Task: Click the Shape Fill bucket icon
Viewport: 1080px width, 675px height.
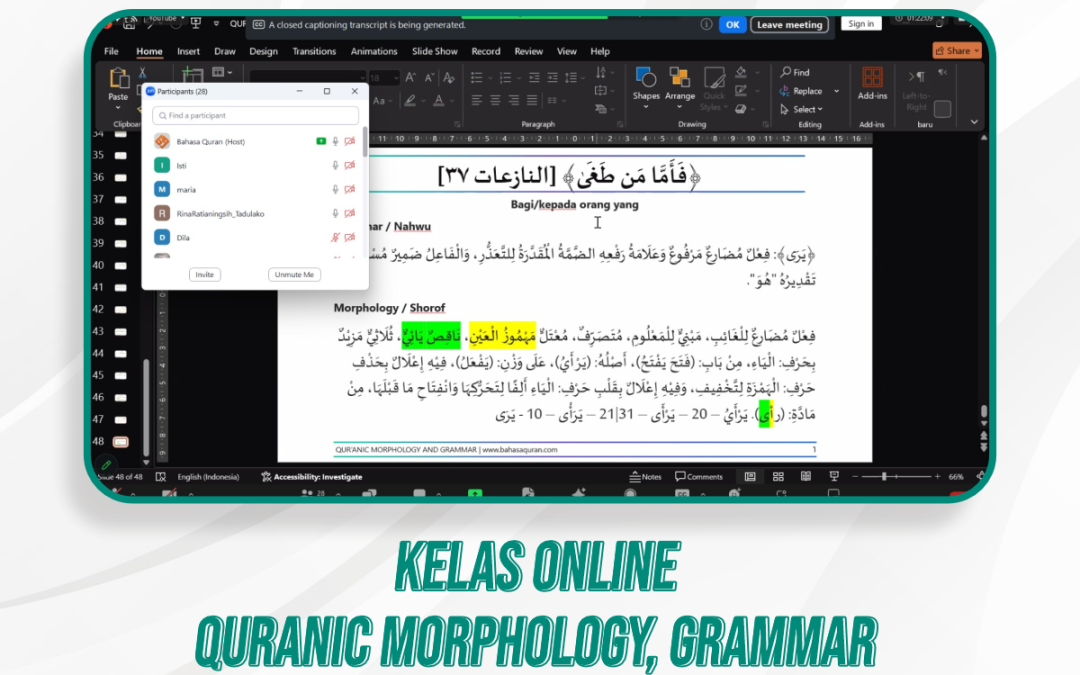Action: click(741, 72)
